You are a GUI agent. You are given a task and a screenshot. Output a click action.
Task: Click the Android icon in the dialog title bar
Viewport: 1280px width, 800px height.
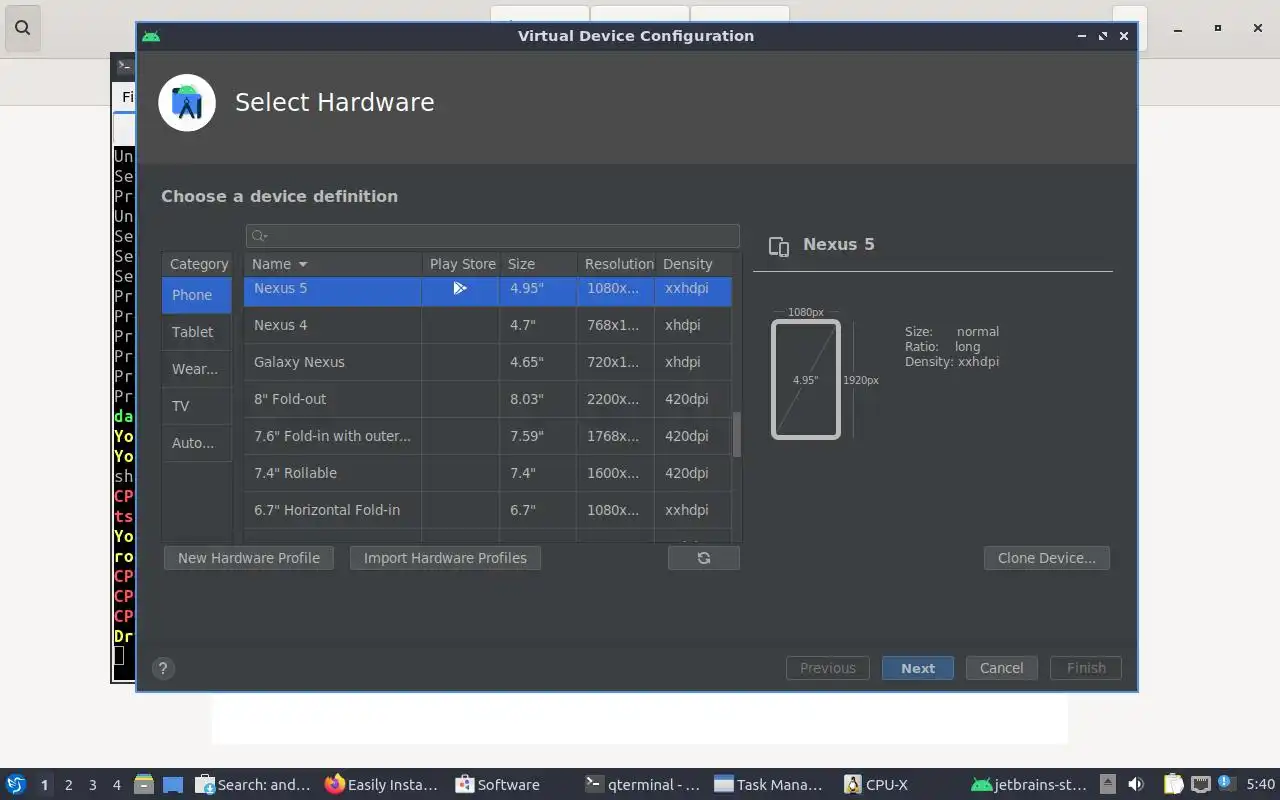[x=151, y=36]
